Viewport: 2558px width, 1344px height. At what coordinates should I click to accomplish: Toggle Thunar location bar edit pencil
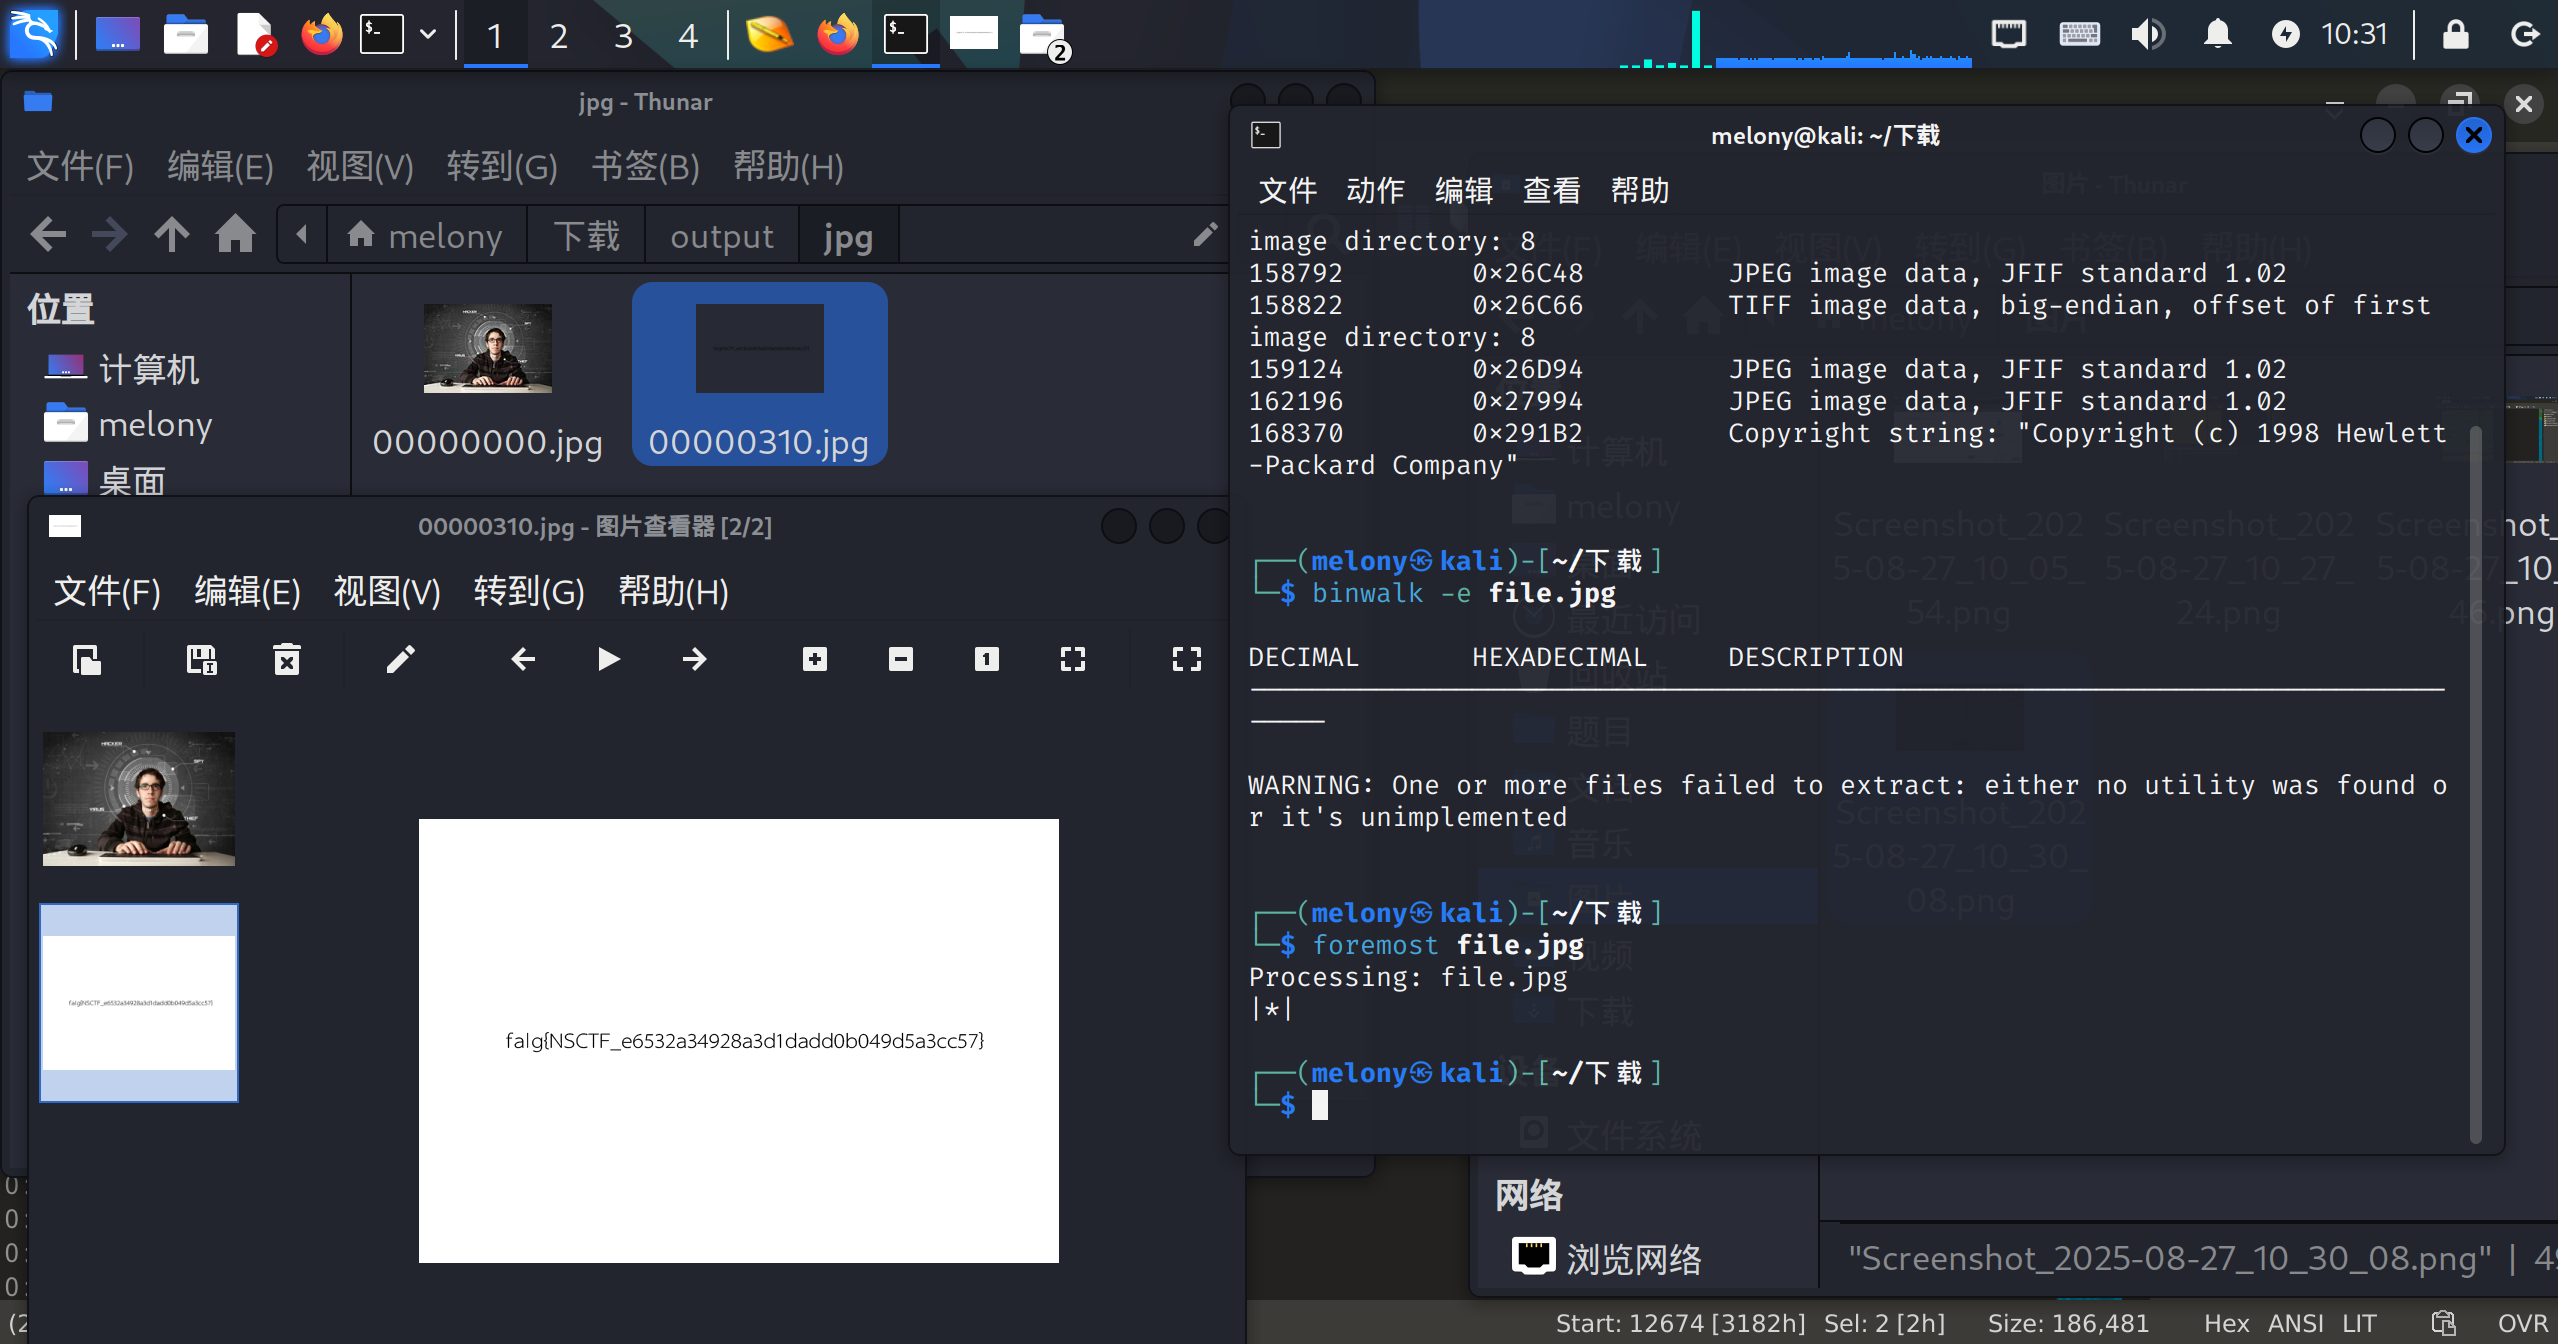tap(1205, 235)
